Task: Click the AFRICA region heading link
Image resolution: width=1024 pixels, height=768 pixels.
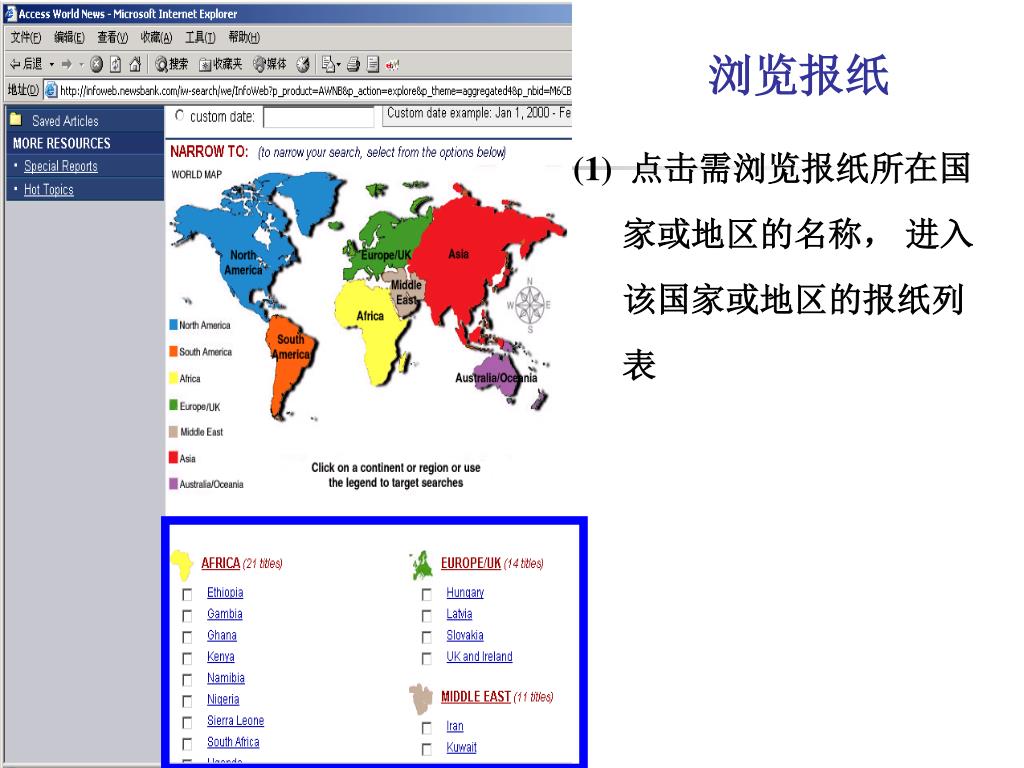Action: (x=221, y=563)
